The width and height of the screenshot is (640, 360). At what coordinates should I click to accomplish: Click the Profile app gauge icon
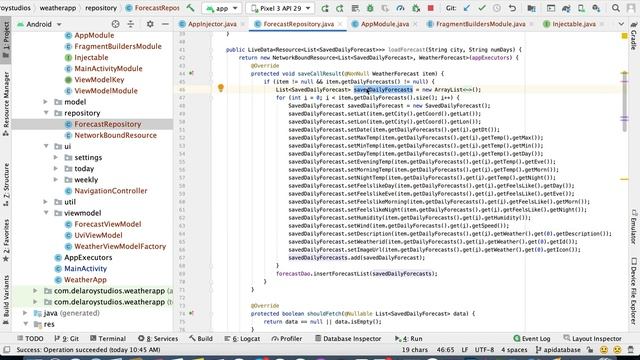400,8
